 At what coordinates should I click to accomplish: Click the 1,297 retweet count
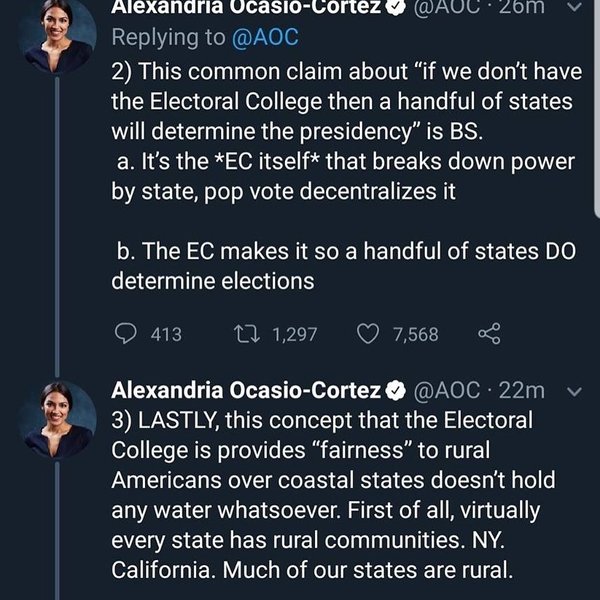[x=294, y=334]
